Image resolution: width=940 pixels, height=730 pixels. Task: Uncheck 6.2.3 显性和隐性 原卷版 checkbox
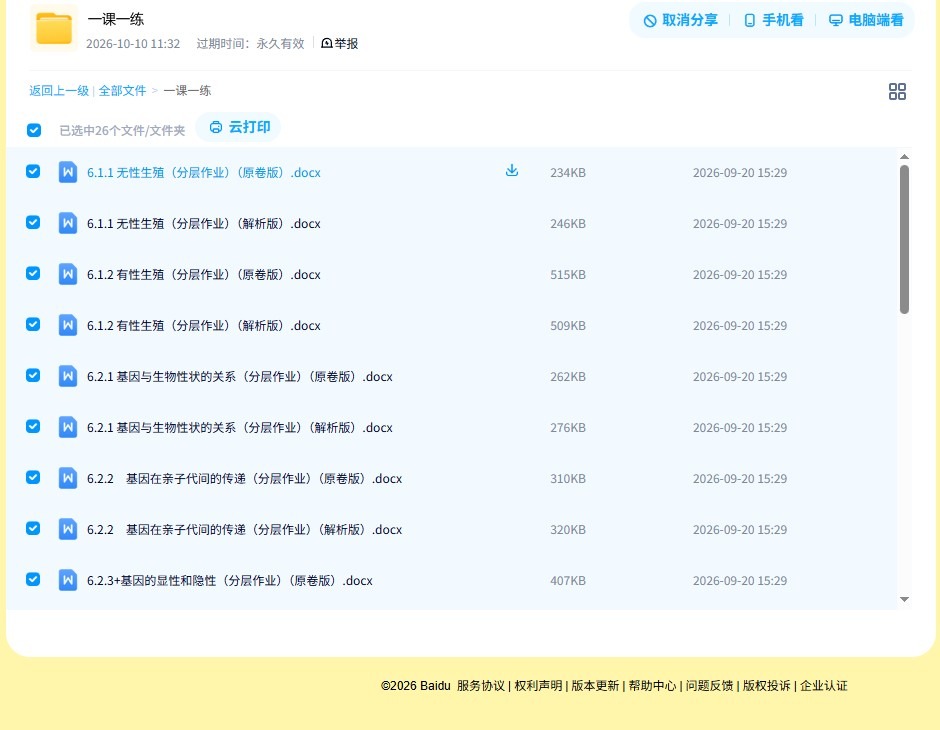(x=33, y=579)
